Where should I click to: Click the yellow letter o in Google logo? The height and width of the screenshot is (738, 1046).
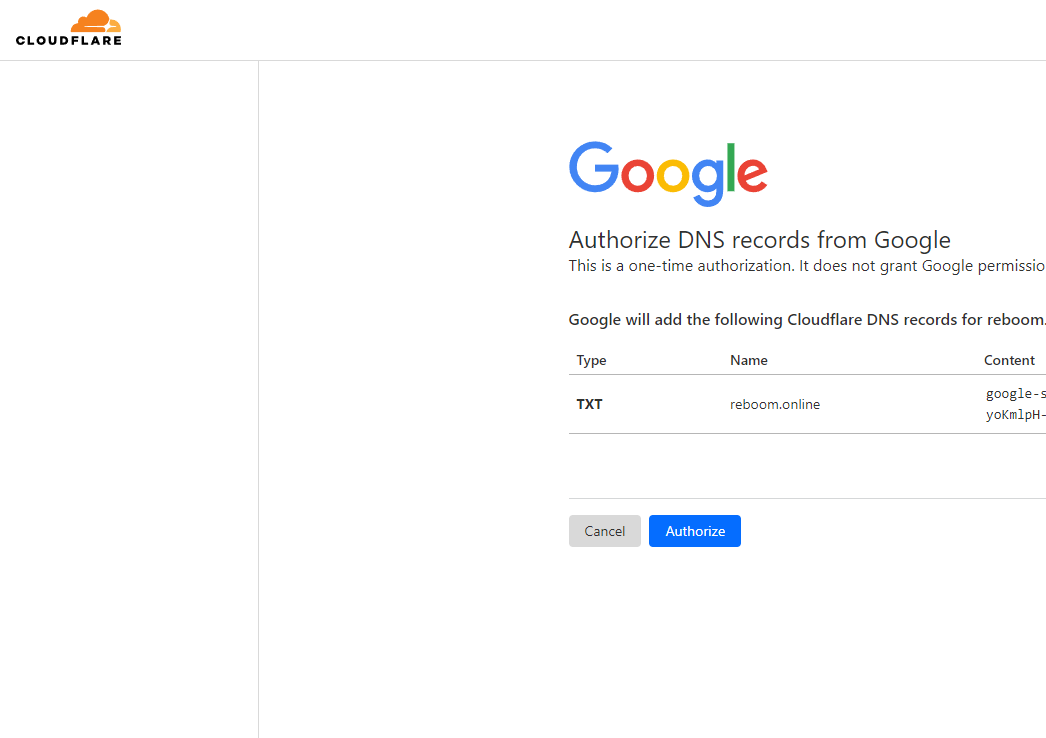(673, 174)
